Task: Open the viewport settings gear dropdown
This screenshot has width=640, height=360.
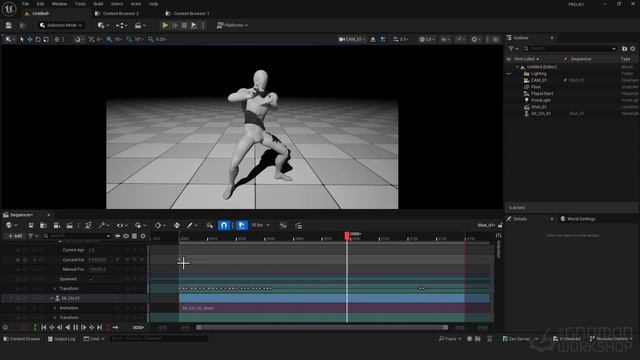Action: pos(476,40)
